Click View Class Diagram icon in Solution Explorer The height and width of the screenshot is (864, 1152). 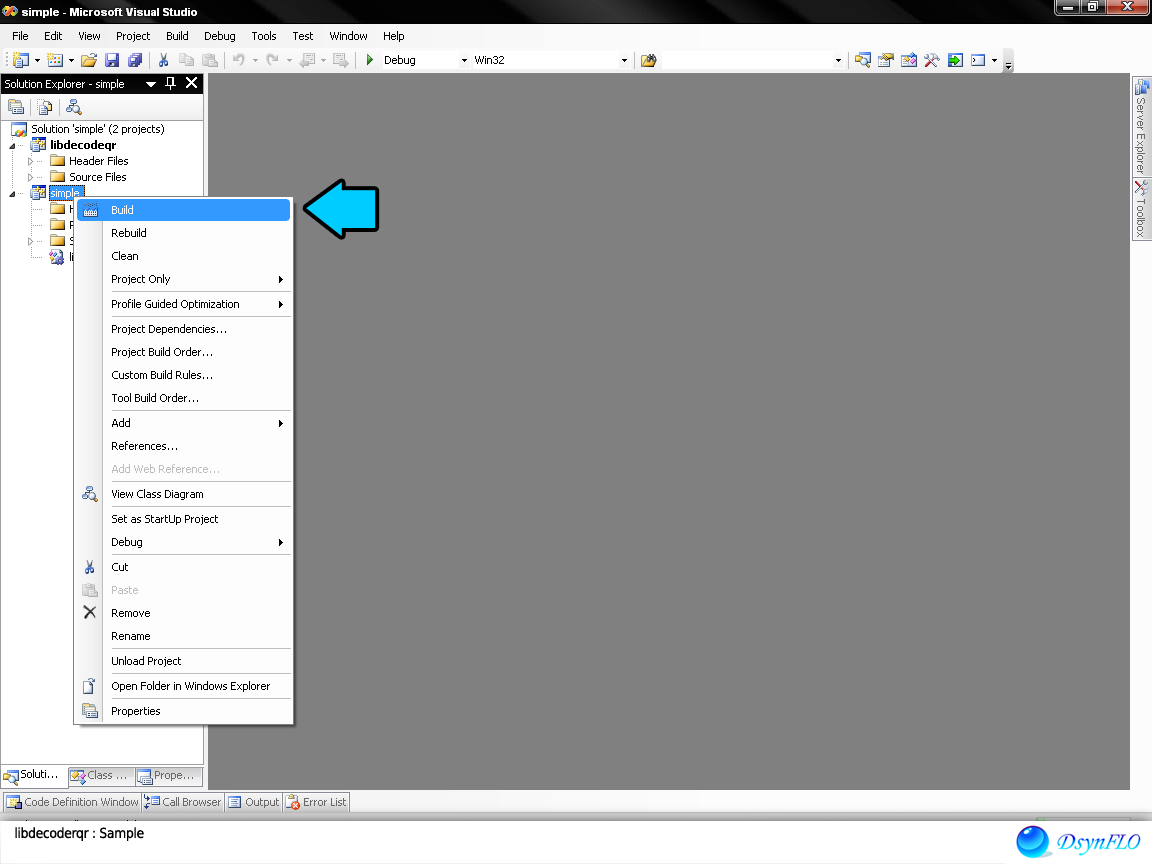73,107
